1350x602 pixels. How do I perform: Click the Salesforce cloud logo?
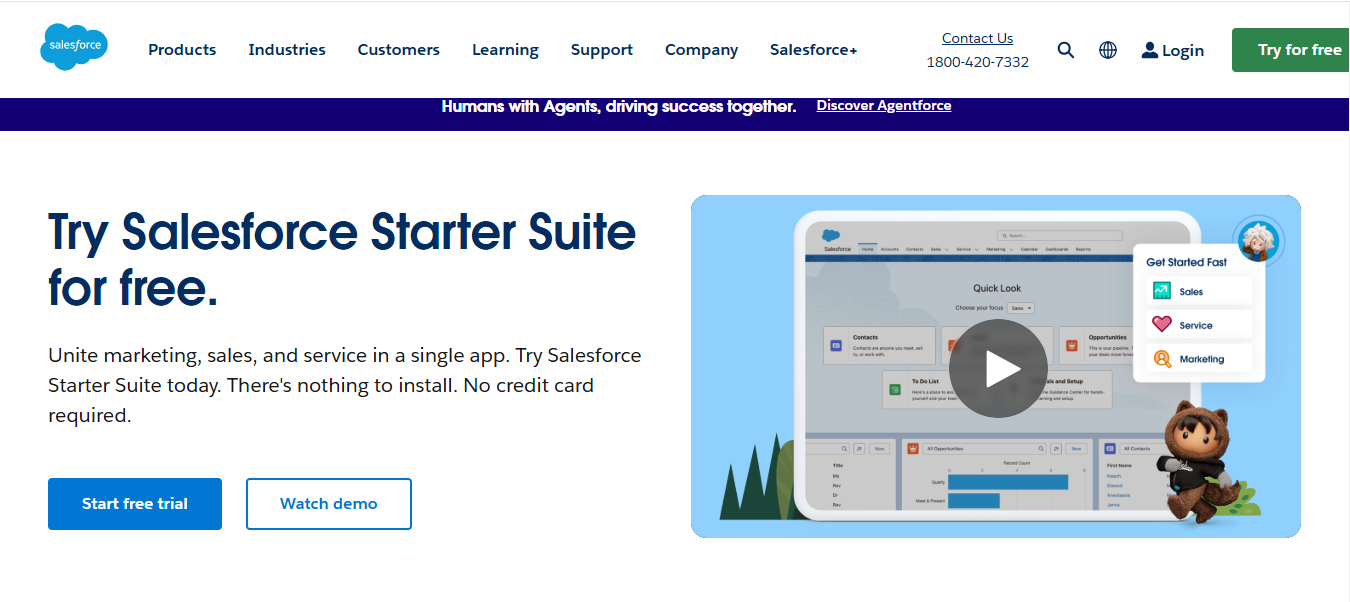coord(73,46)
